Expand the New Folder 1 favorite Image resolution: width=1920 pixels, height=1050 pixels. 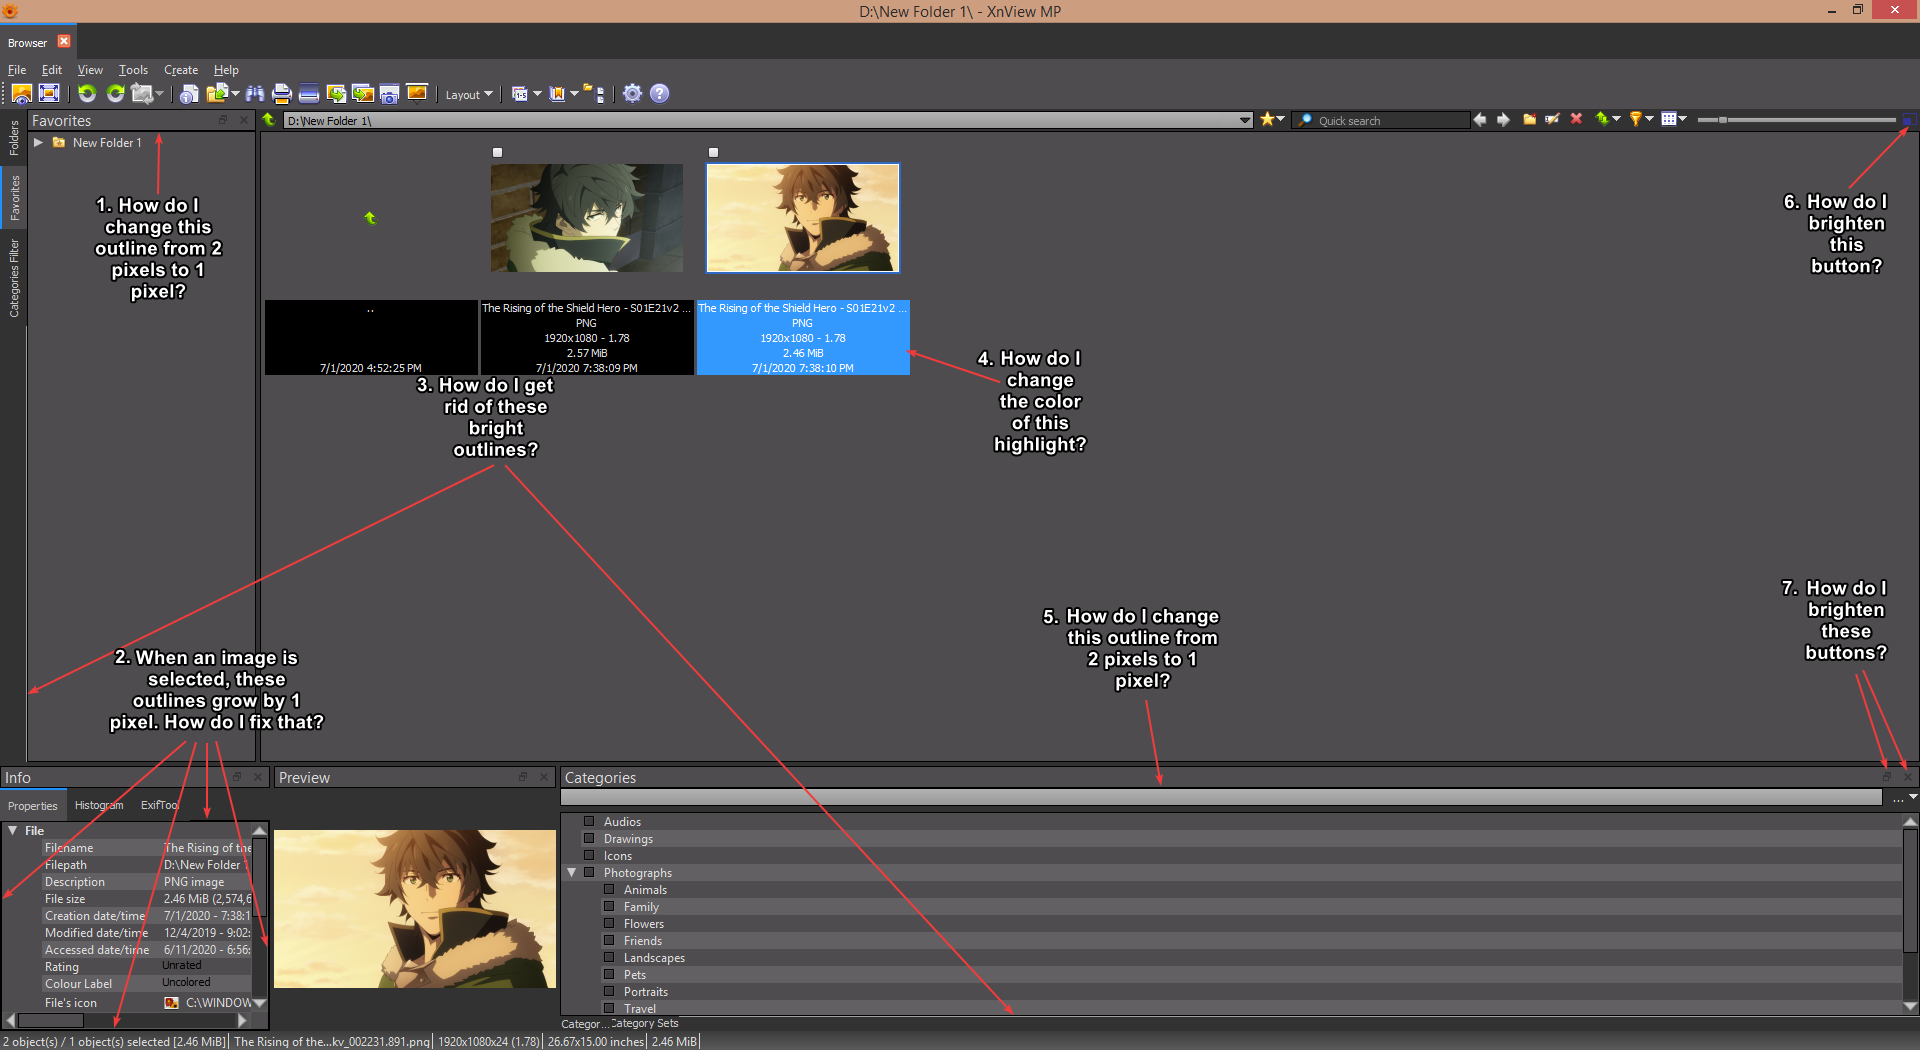click(x=38, y=143)
